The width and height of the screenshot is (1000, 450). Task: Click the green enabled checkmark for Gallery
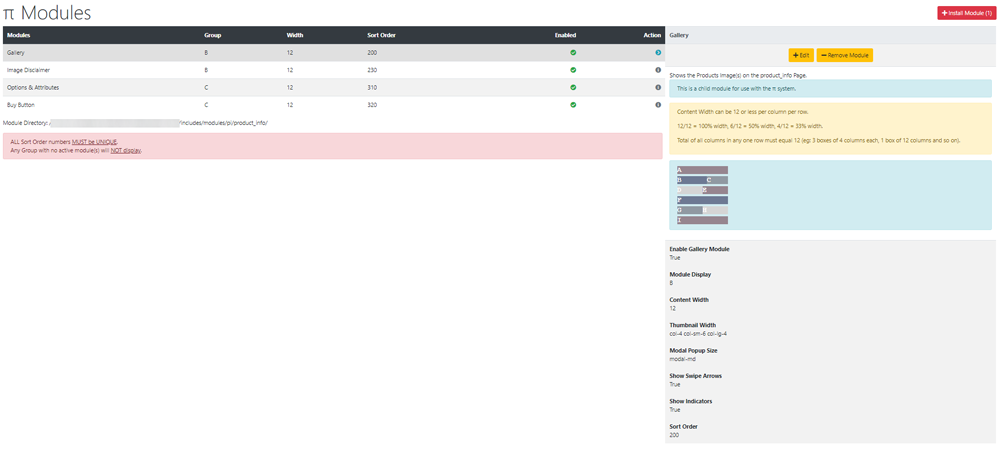coord(573,52)
